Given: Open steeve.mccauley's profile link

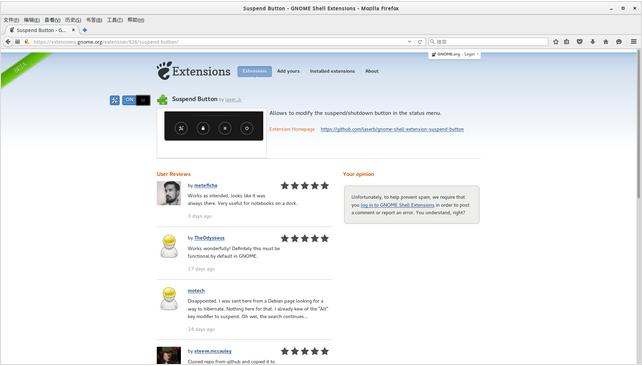Looking at the screenshot, I should [213, 351].
